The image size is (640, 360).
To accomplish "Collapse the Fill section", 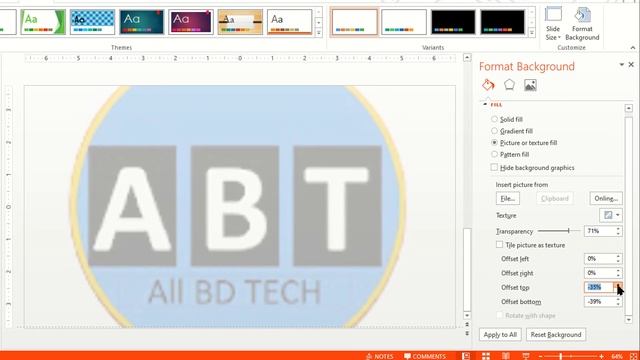I will pyautogui.click(x=485, y=104).
